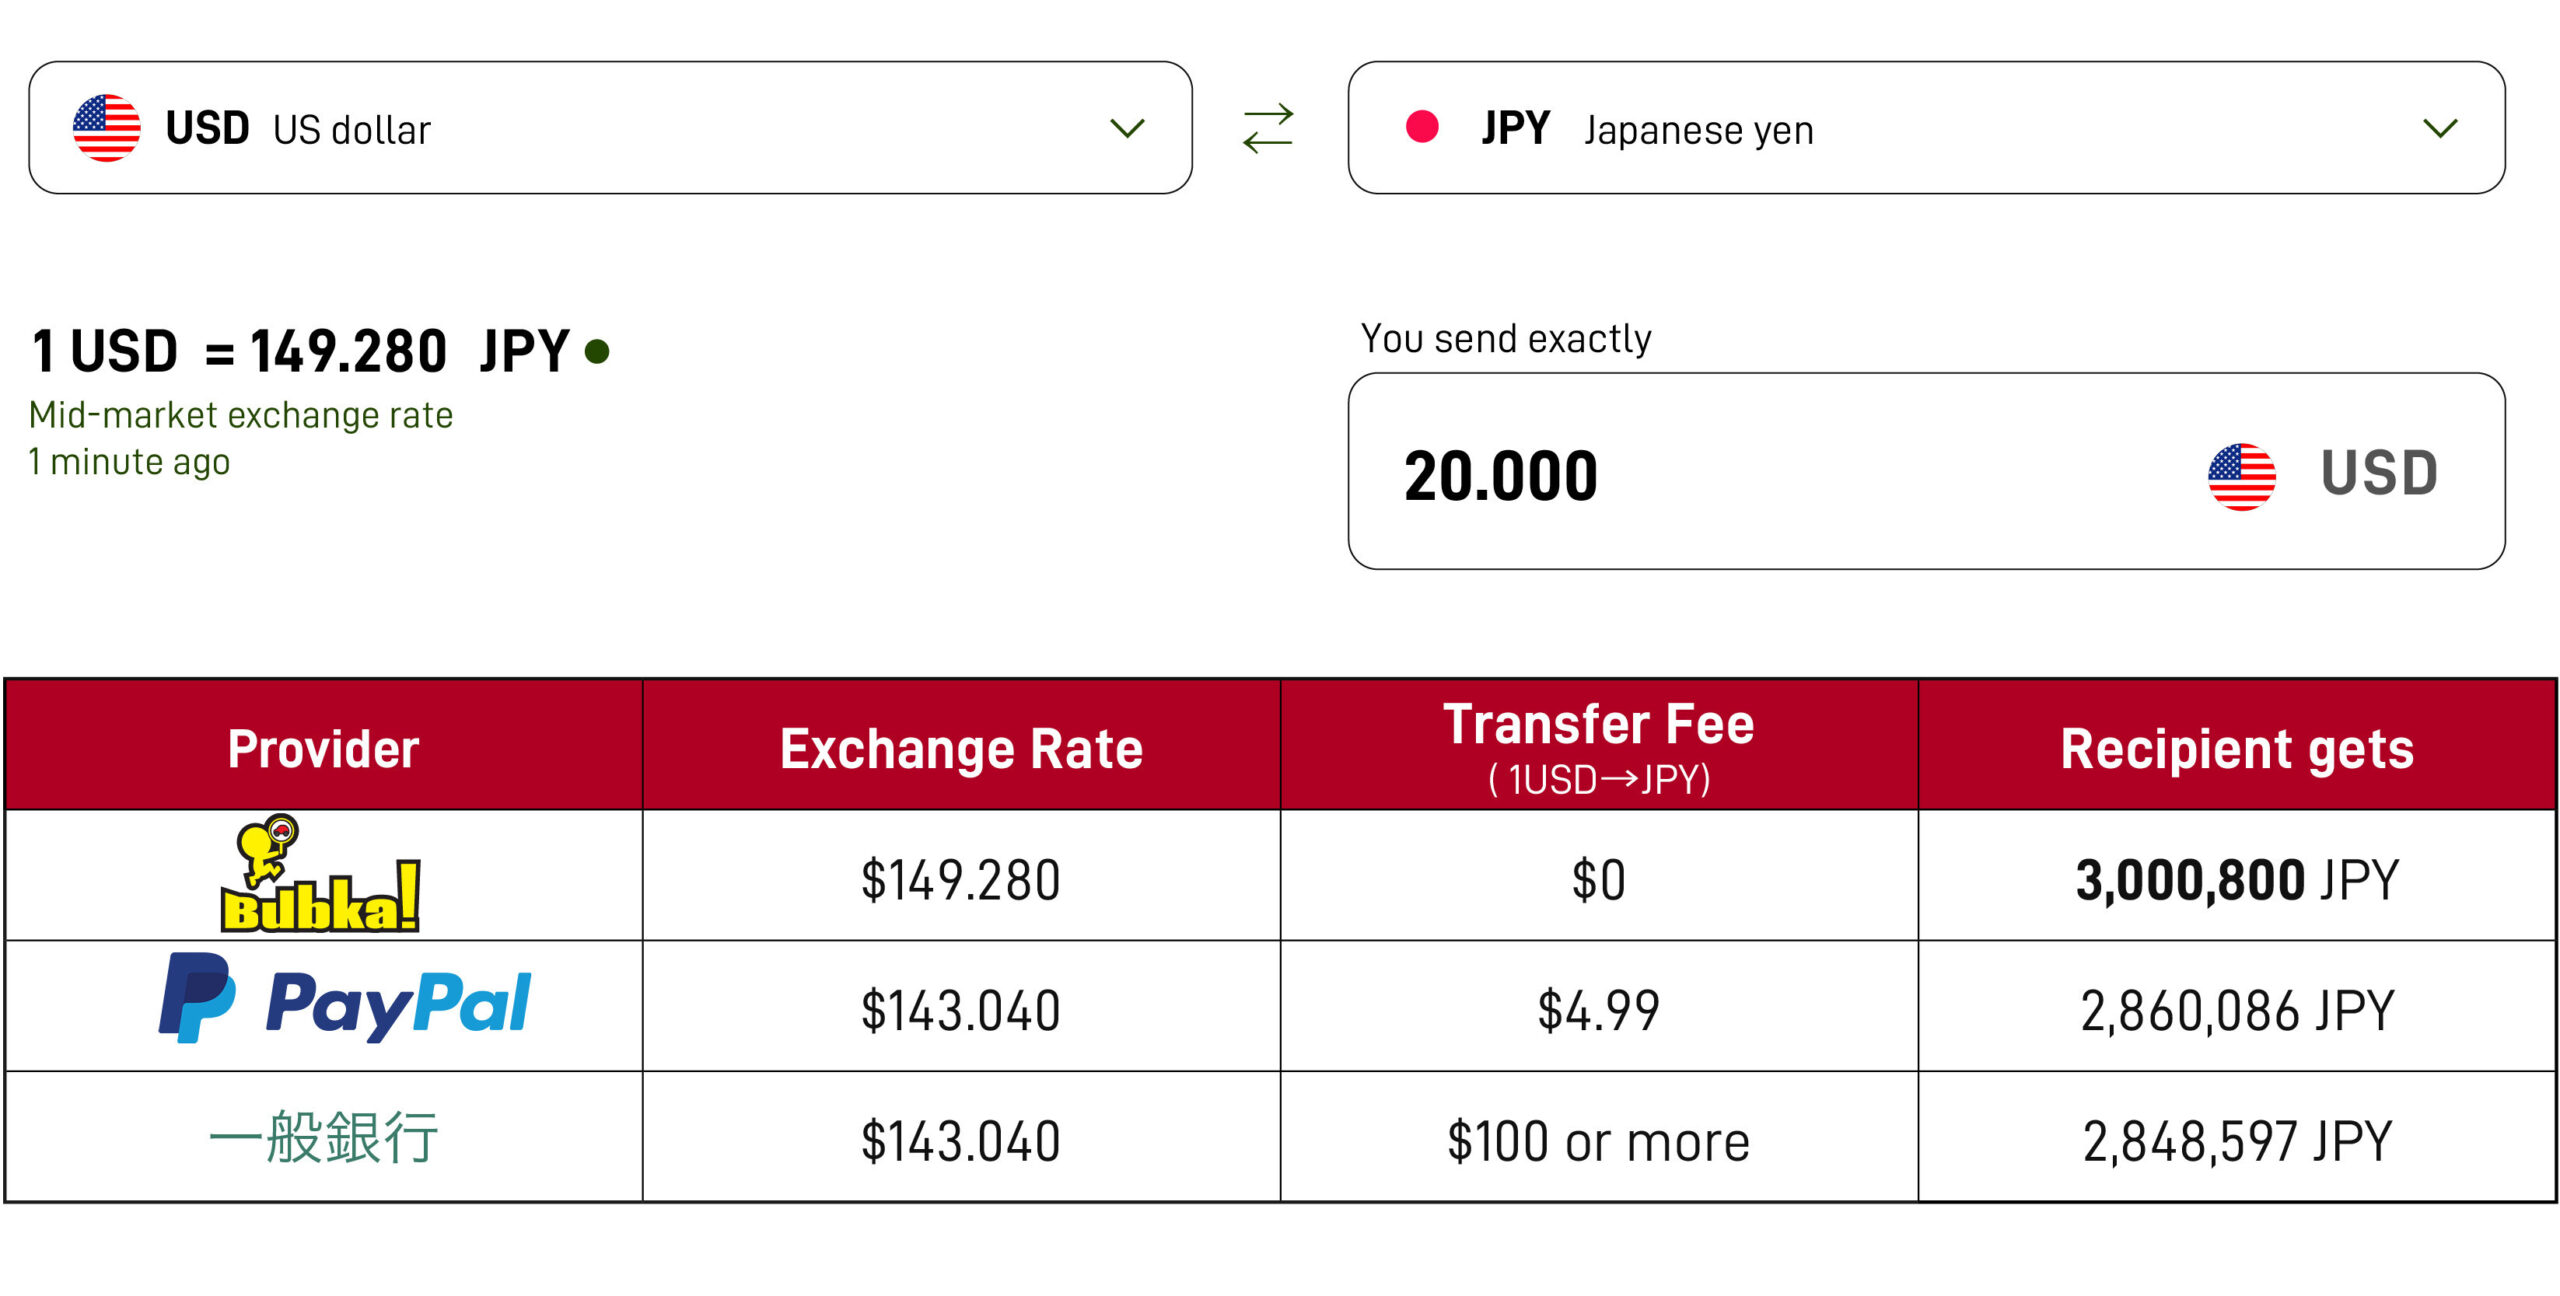Click the swap currencies arrows icon
The width and height of the screenshot is (2560, 1296).
1268,128
